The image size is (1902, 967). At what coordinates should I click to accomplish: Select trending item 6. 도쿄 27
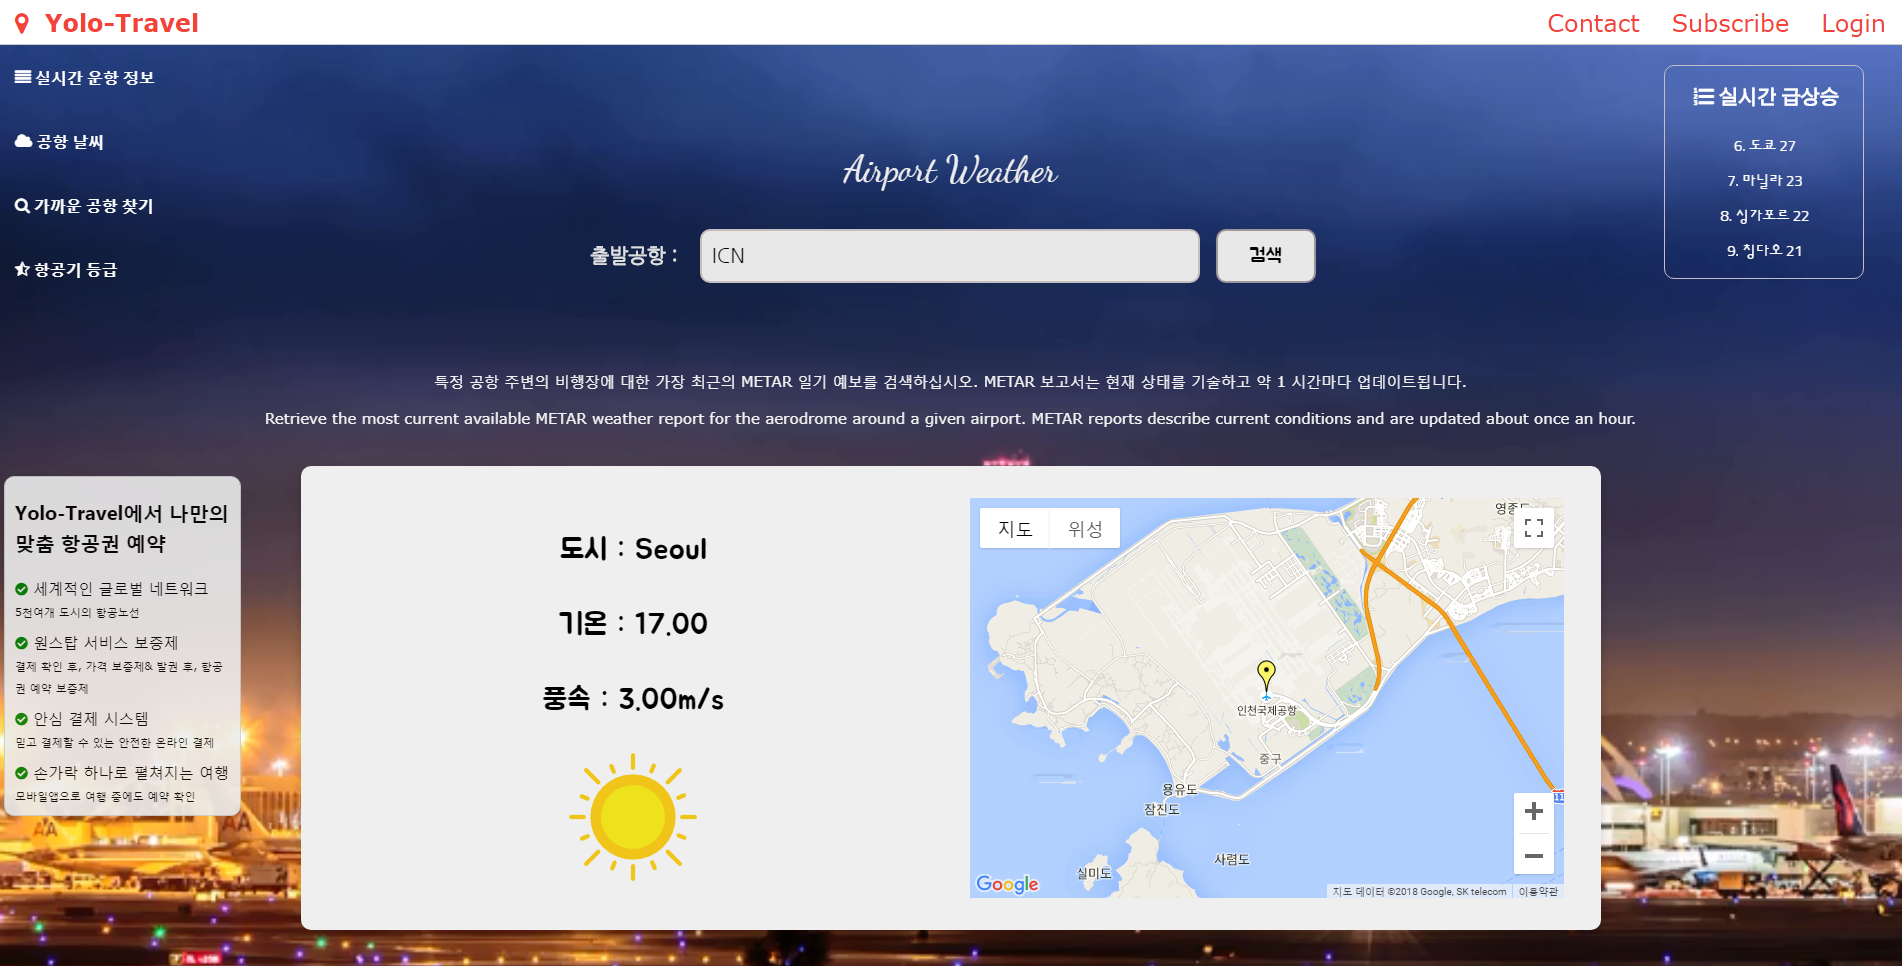1764,146
